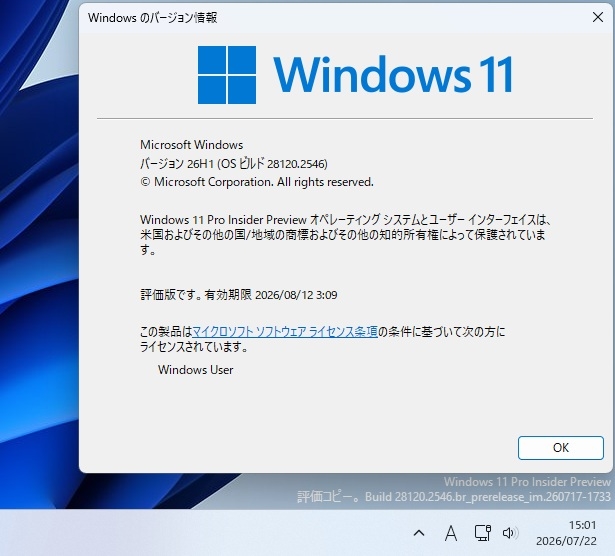615x556 pixels.
Task: Click the IME input mode A indicator
Action: pyautogui.click(x=451, y=533)
